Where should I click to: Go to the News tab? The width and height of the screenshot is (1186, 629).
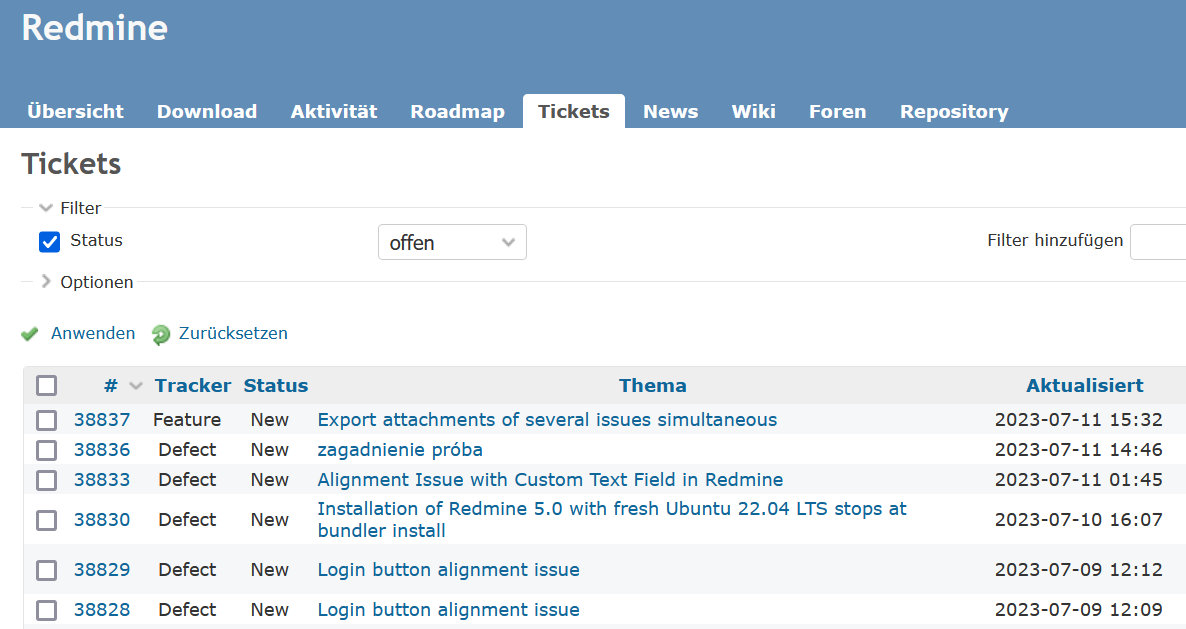click(x=670, y=111)
